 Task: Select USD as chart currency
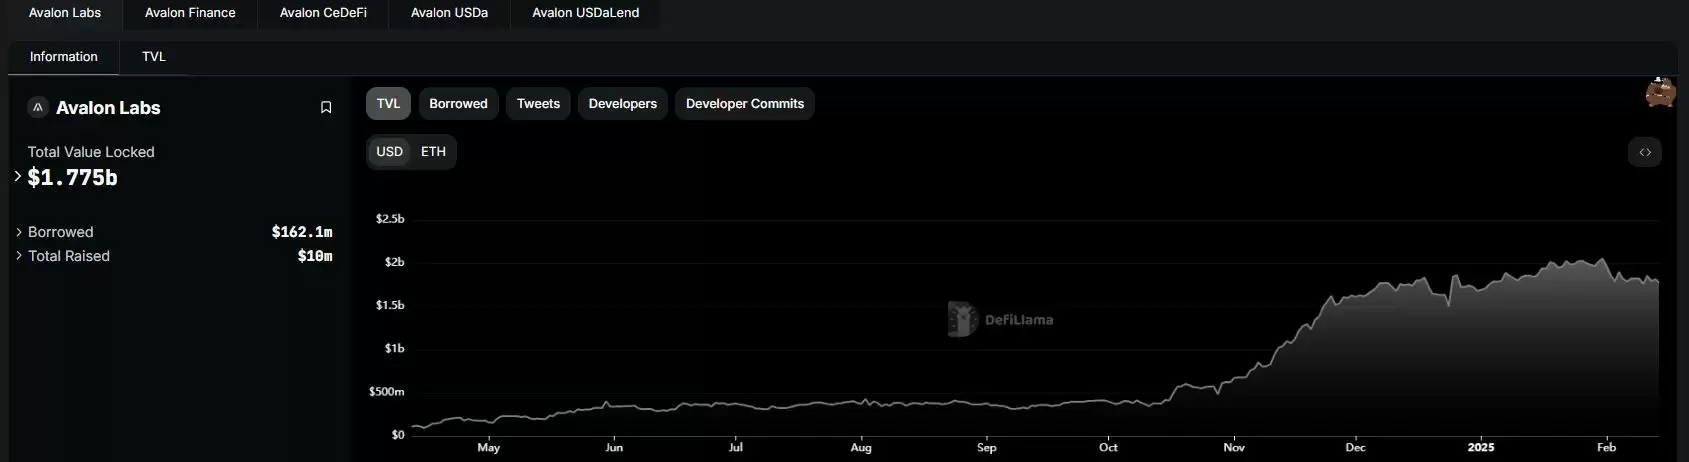point(389,152)
